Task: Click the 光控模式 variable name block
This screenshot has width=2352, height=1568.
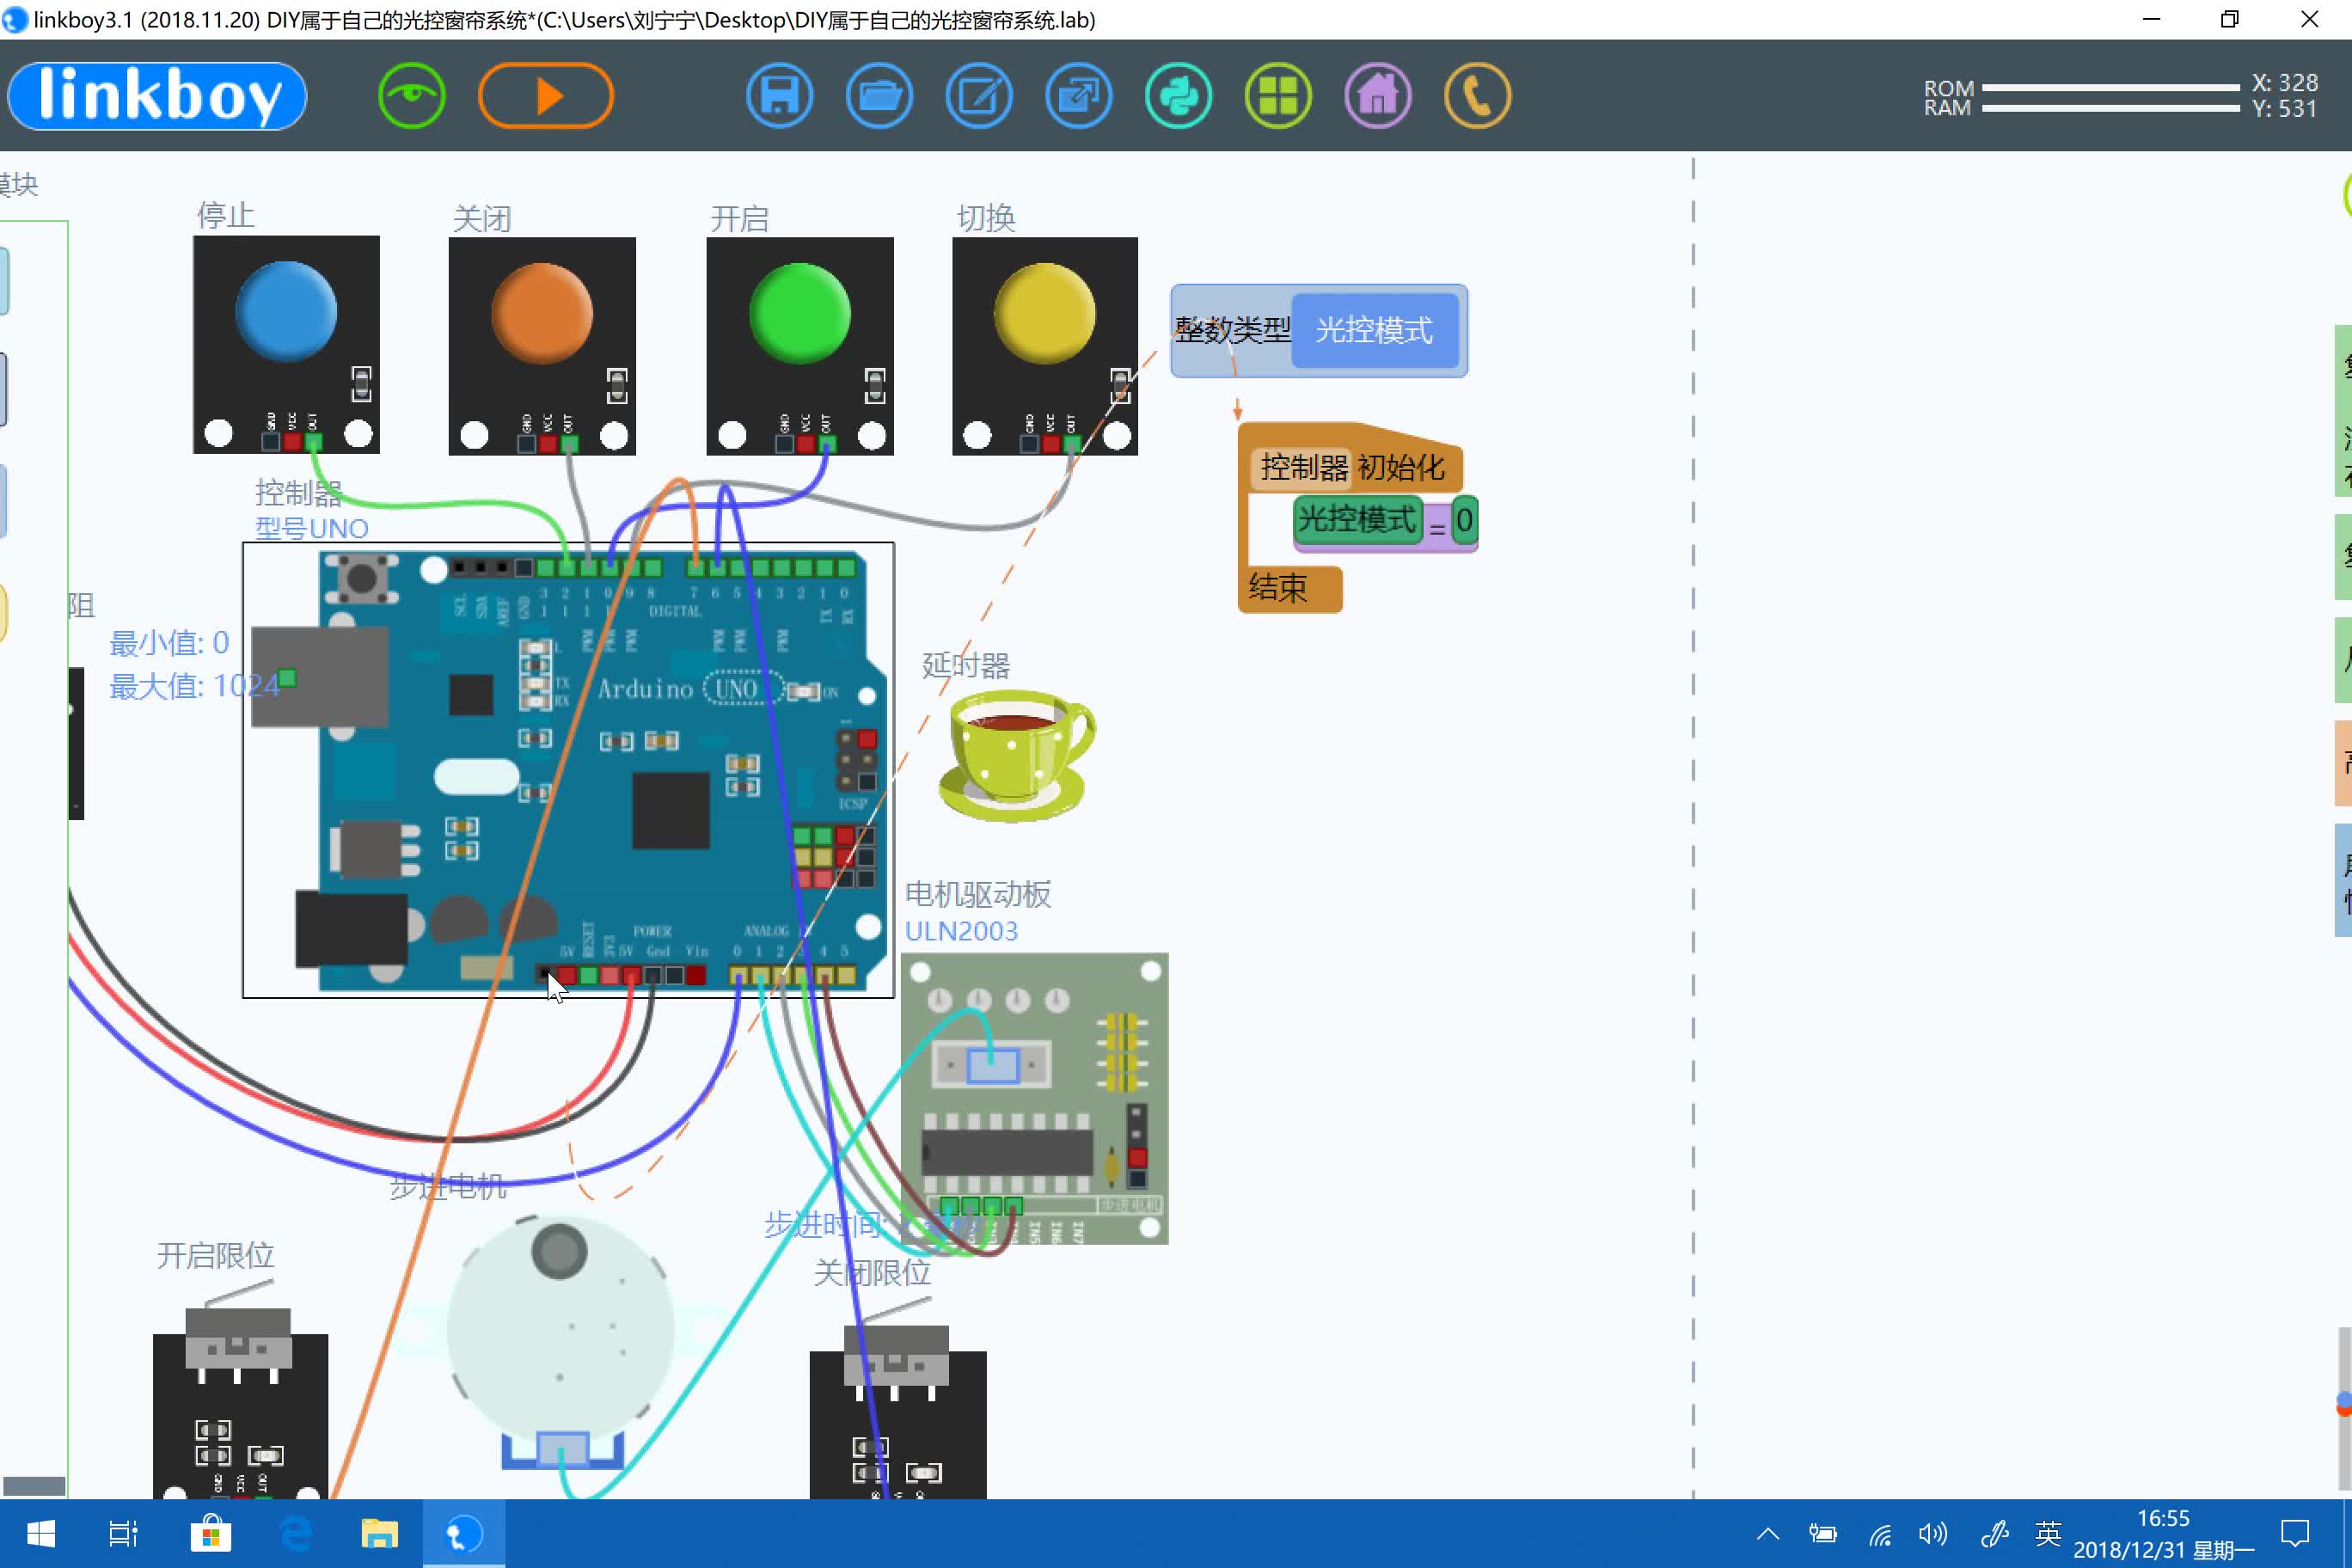Action: point(1374,330)
